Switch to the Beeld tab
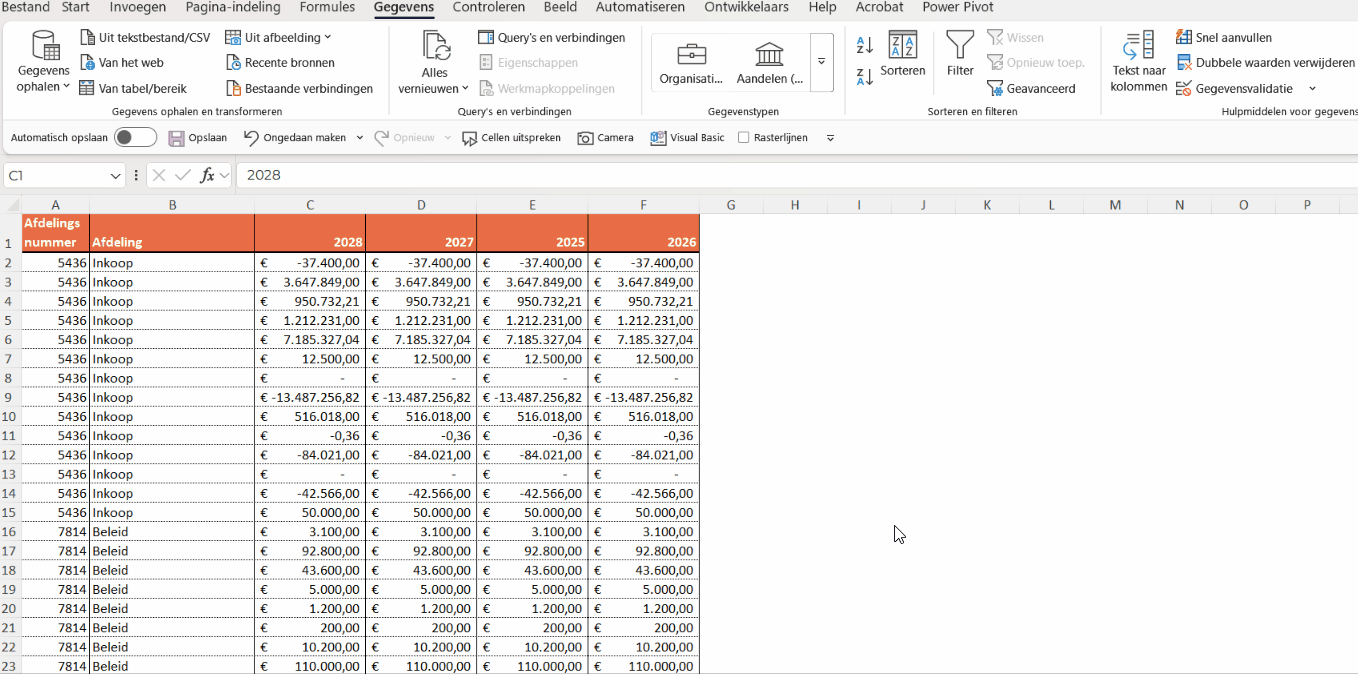1358x674 pixels. tap(560, 8)
